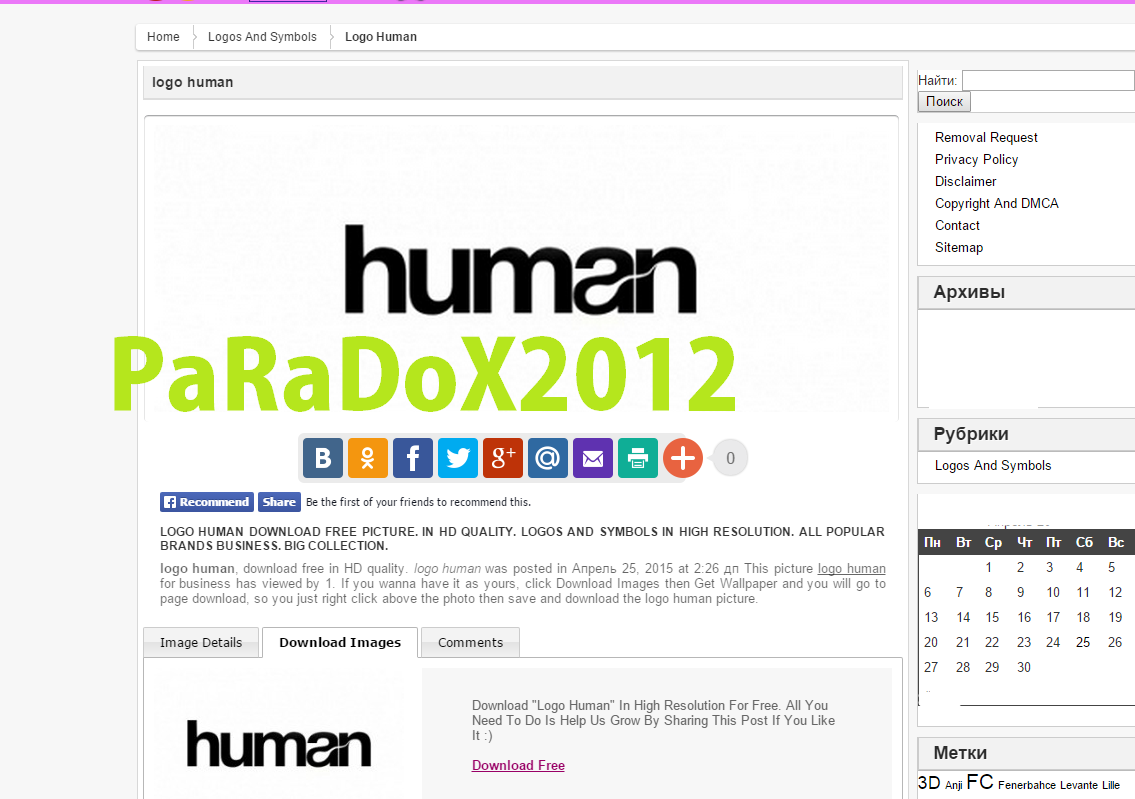Click the FC tag

pos(979,782)
